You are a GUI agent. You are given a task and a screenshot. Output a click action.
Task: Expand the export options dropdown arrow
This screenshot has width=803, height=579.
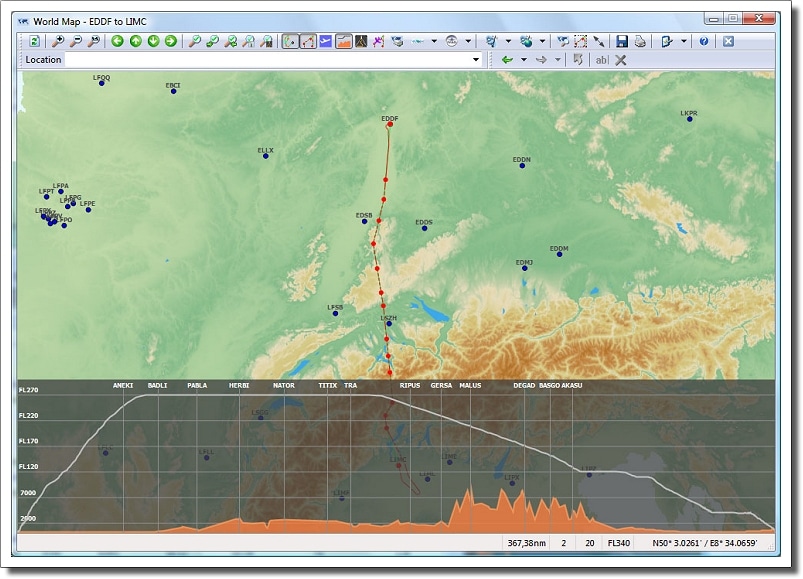(x=684, y=41)
